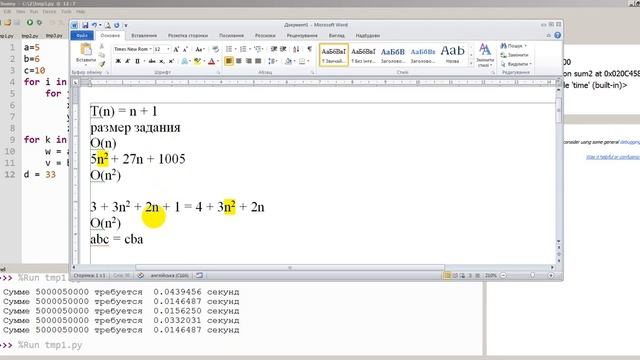Open the Select dropdown in the Editing group

pos(516,64)
